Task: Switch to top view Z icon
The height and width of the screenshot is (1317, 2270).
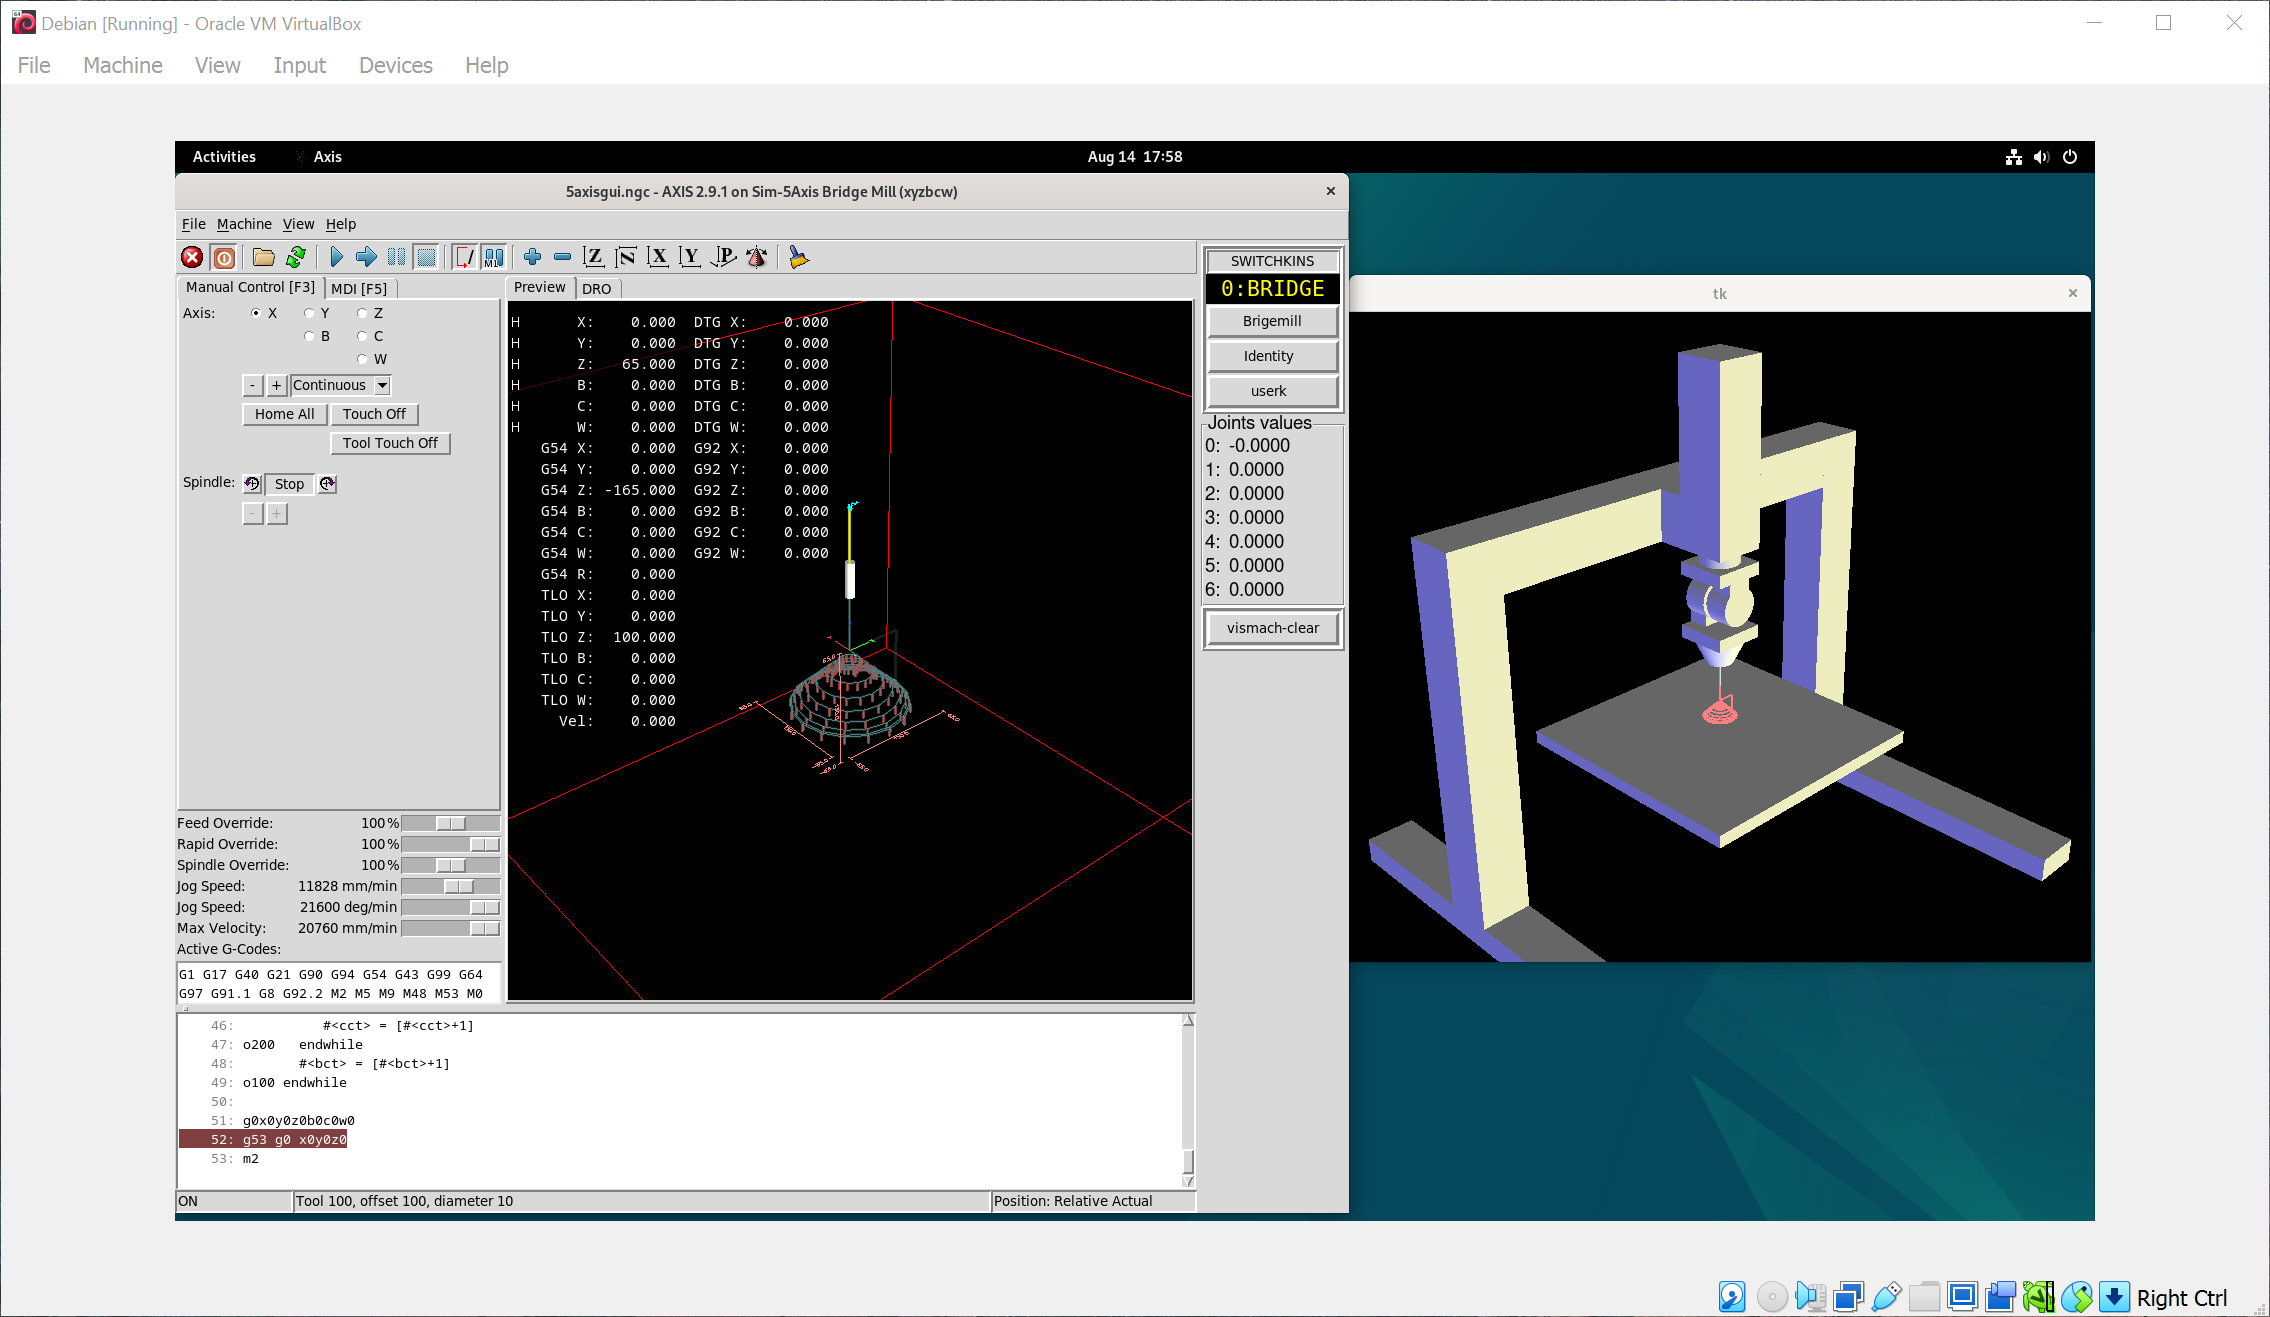Action: pyautogui.click(x=593, y=258)
